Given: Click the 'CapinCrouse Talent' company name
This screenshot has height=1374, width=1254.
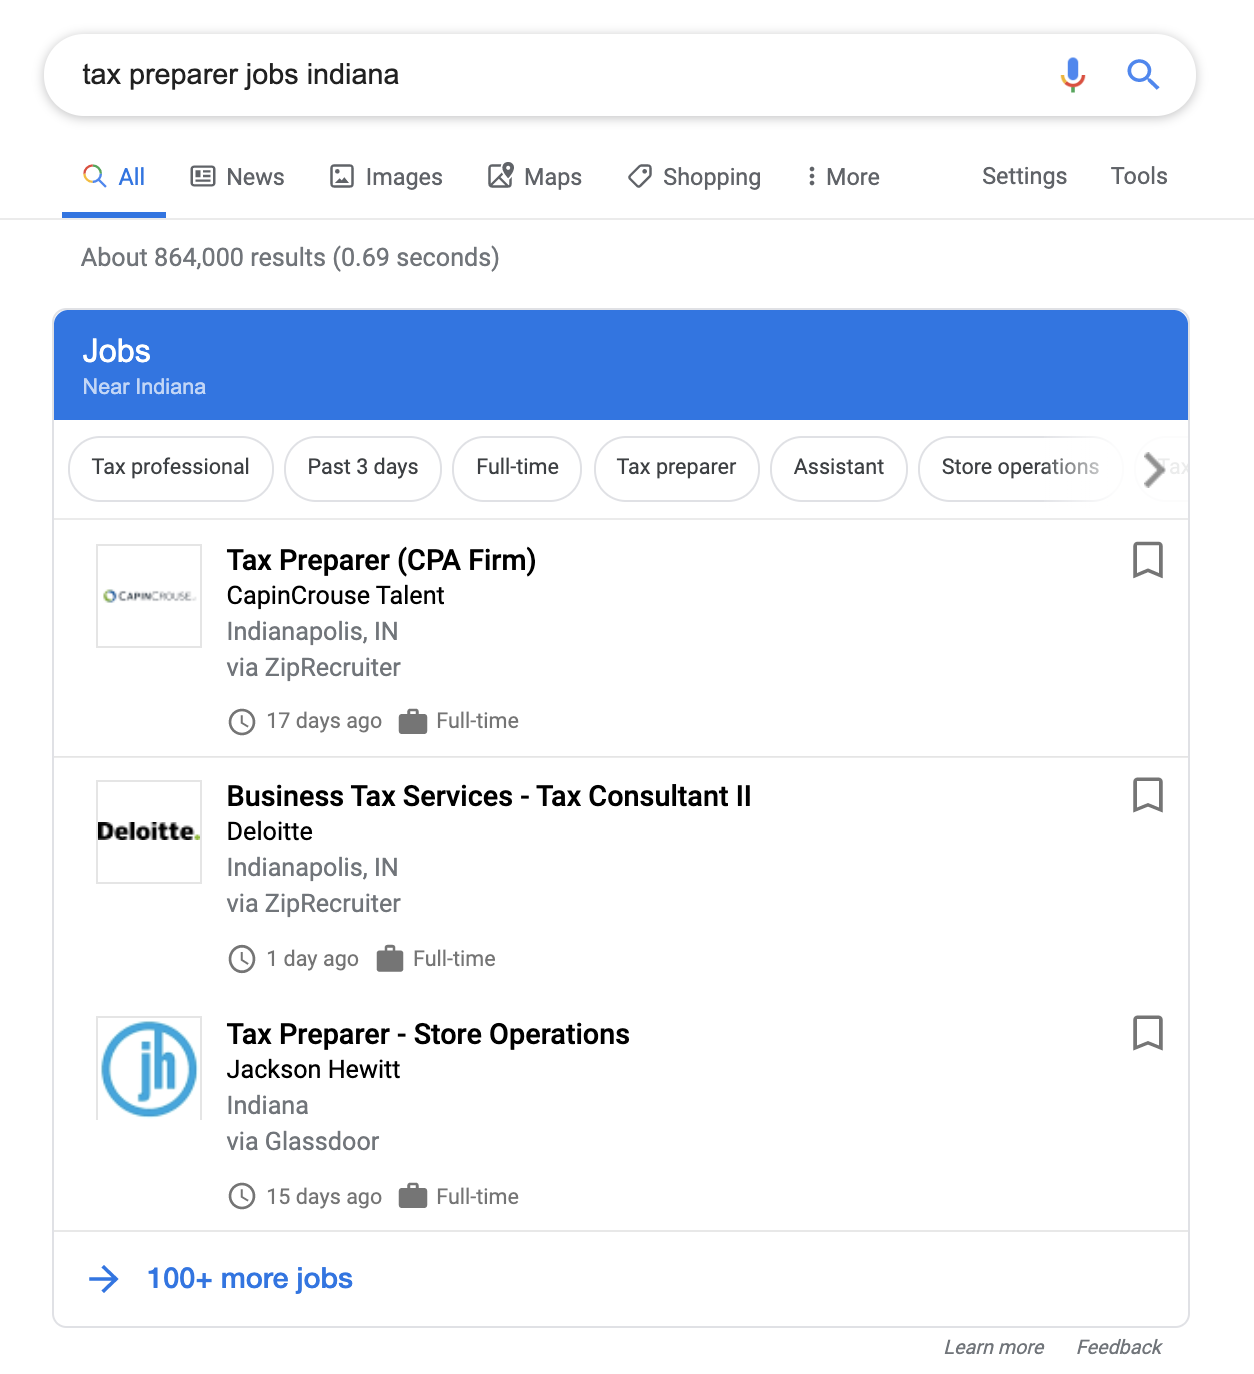Looking at the screenshot, I should point(335,596).
